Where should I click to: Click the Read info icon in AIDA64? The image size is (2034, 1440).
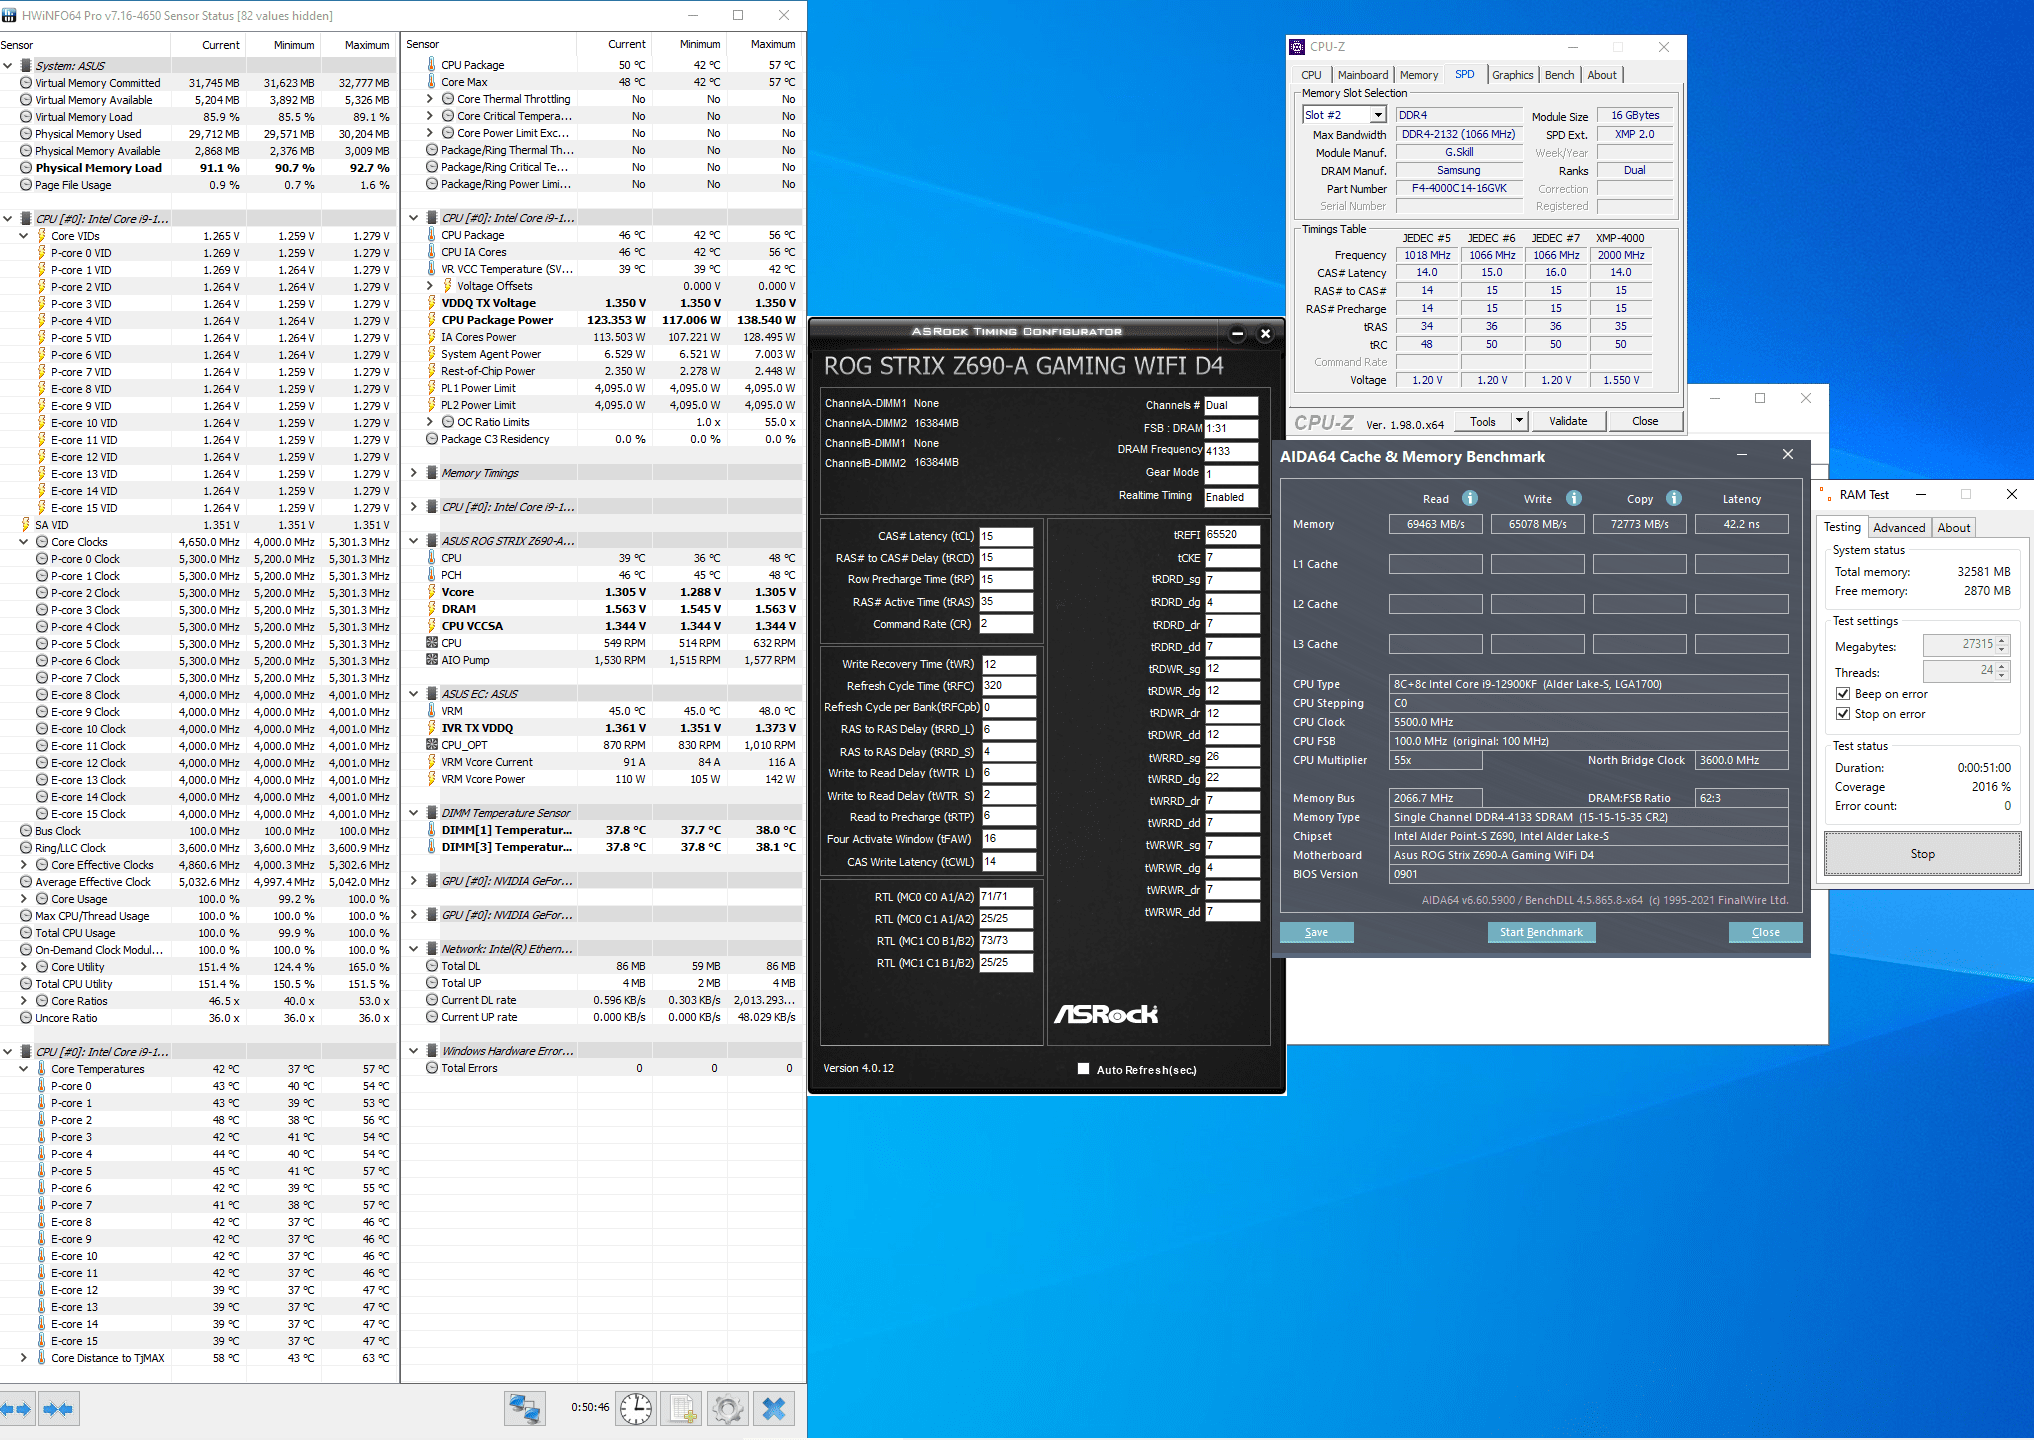(1470, 498)
